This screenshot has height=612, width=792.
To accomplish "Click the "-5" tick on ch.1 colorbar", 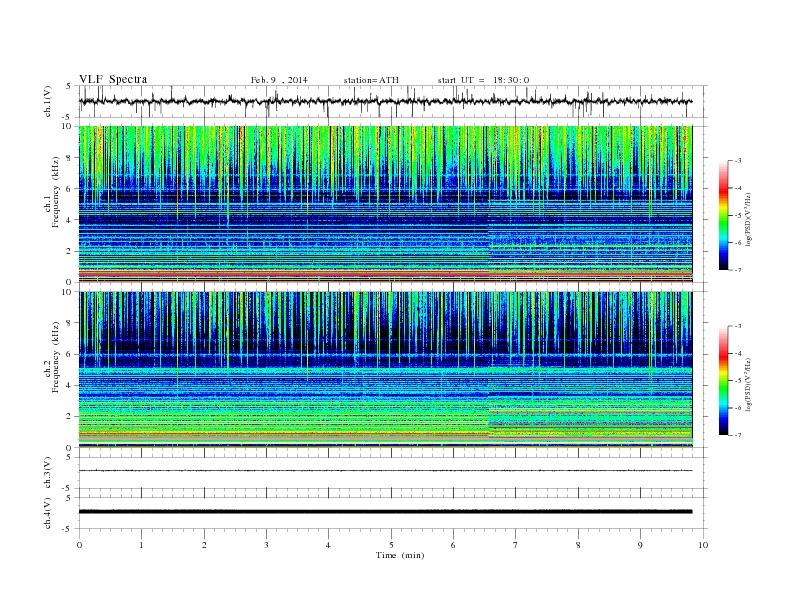I will (737, 215).
